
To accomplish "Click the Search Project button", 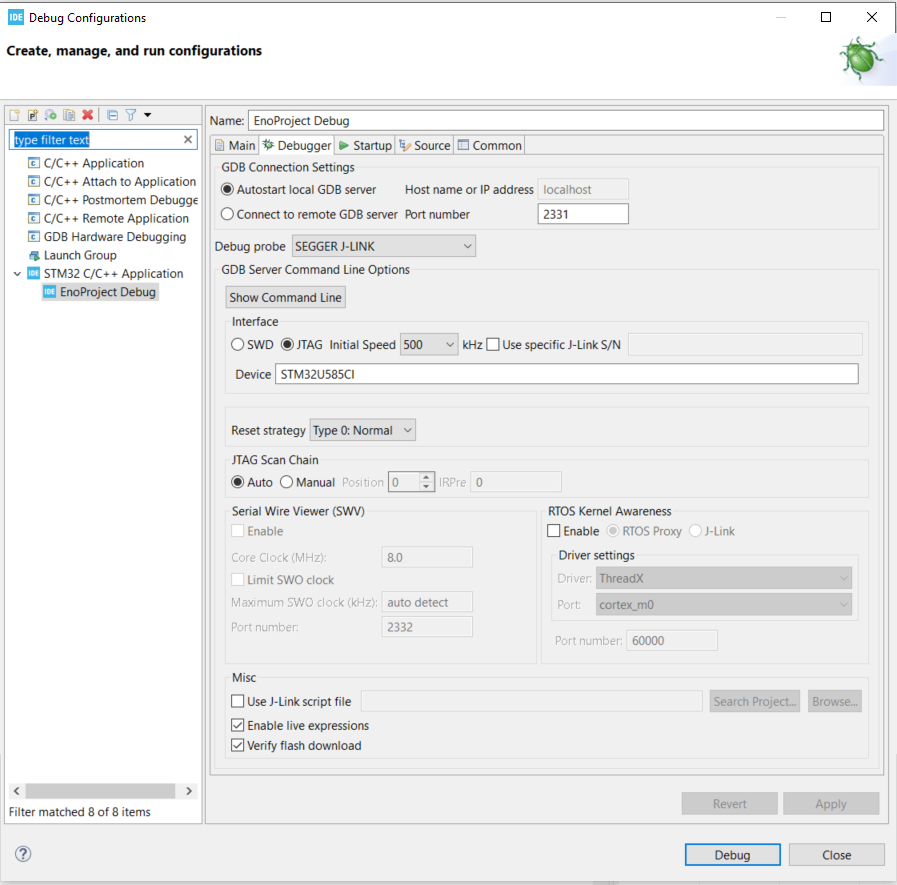I will point(755,701).
